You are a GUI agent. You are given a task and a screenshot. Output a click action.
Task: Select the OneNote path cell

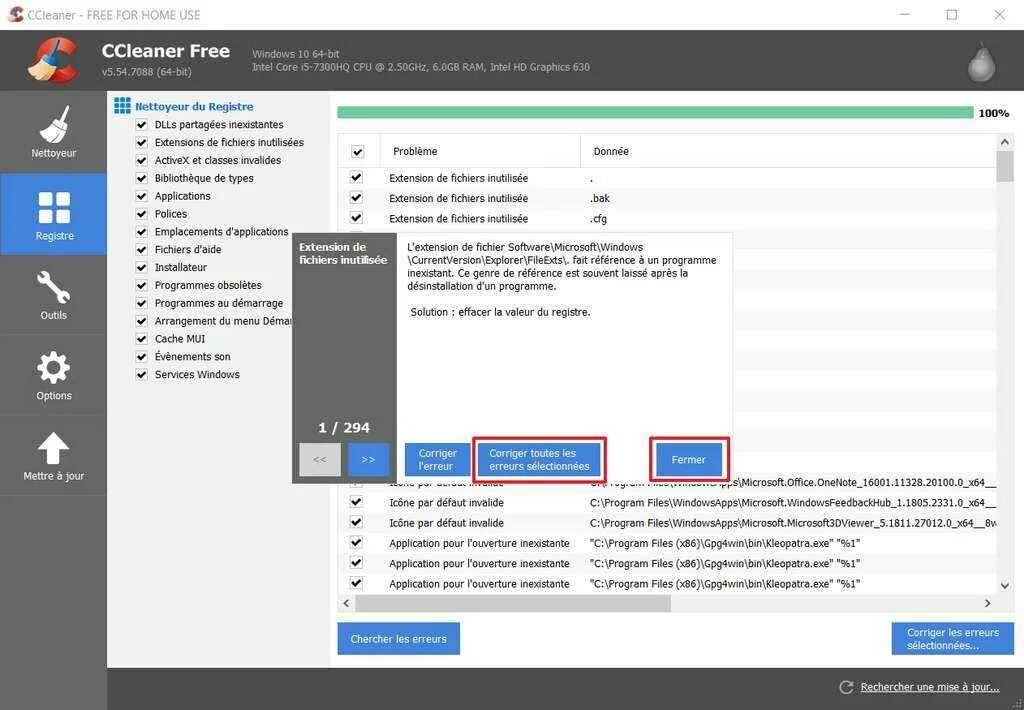pos(793,482)
